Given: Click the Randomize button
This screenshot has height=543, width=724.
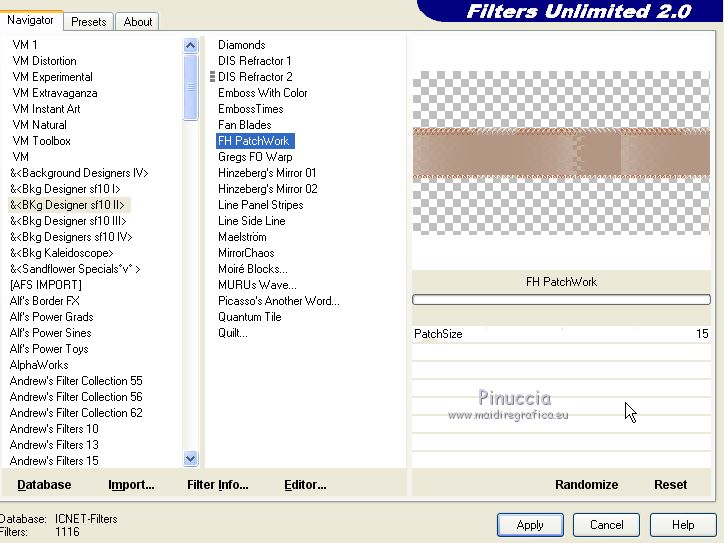Looking at the screenshot, I should (586, 484).
